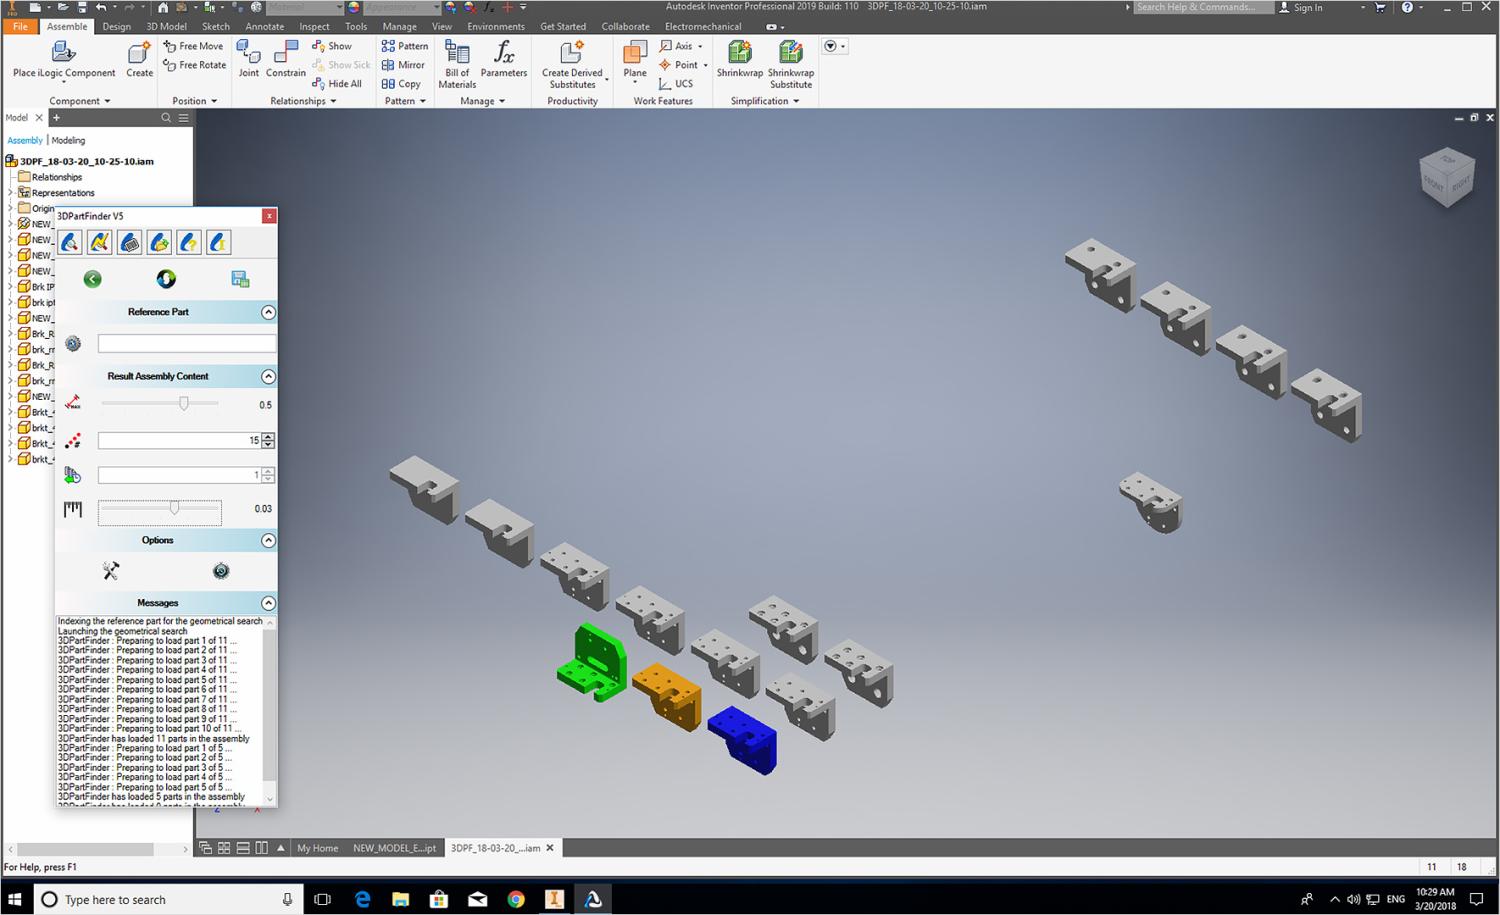The image size is (1500, 915).
Task: Click the green back arrow in 3DPartFinder
Action: tap(93, 279)
